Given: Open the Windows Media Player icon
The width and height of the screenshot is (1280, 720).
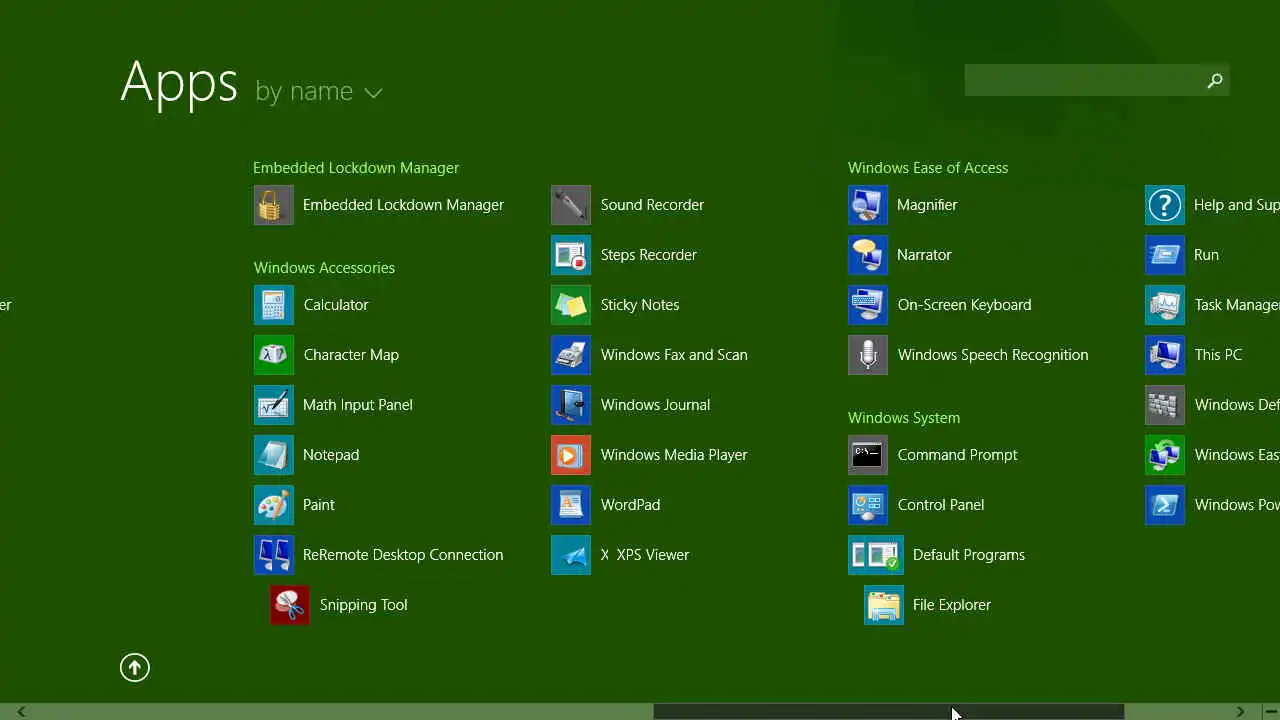Looking at the screenshot, I should (571, 455).
